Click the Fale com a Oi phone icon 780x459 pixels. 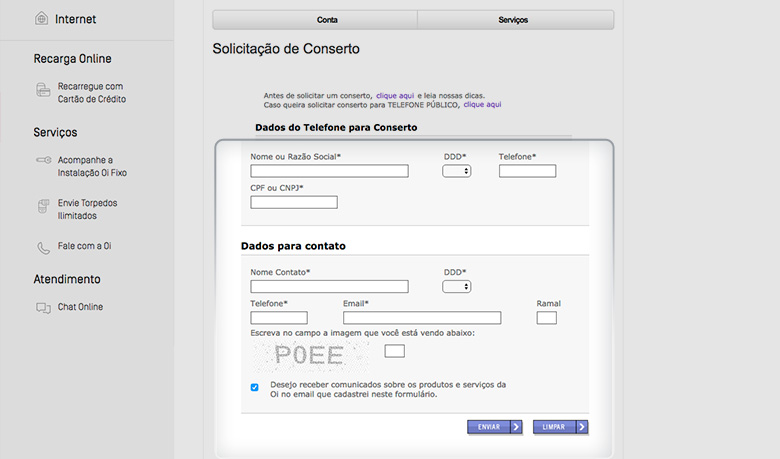[44, 248]
